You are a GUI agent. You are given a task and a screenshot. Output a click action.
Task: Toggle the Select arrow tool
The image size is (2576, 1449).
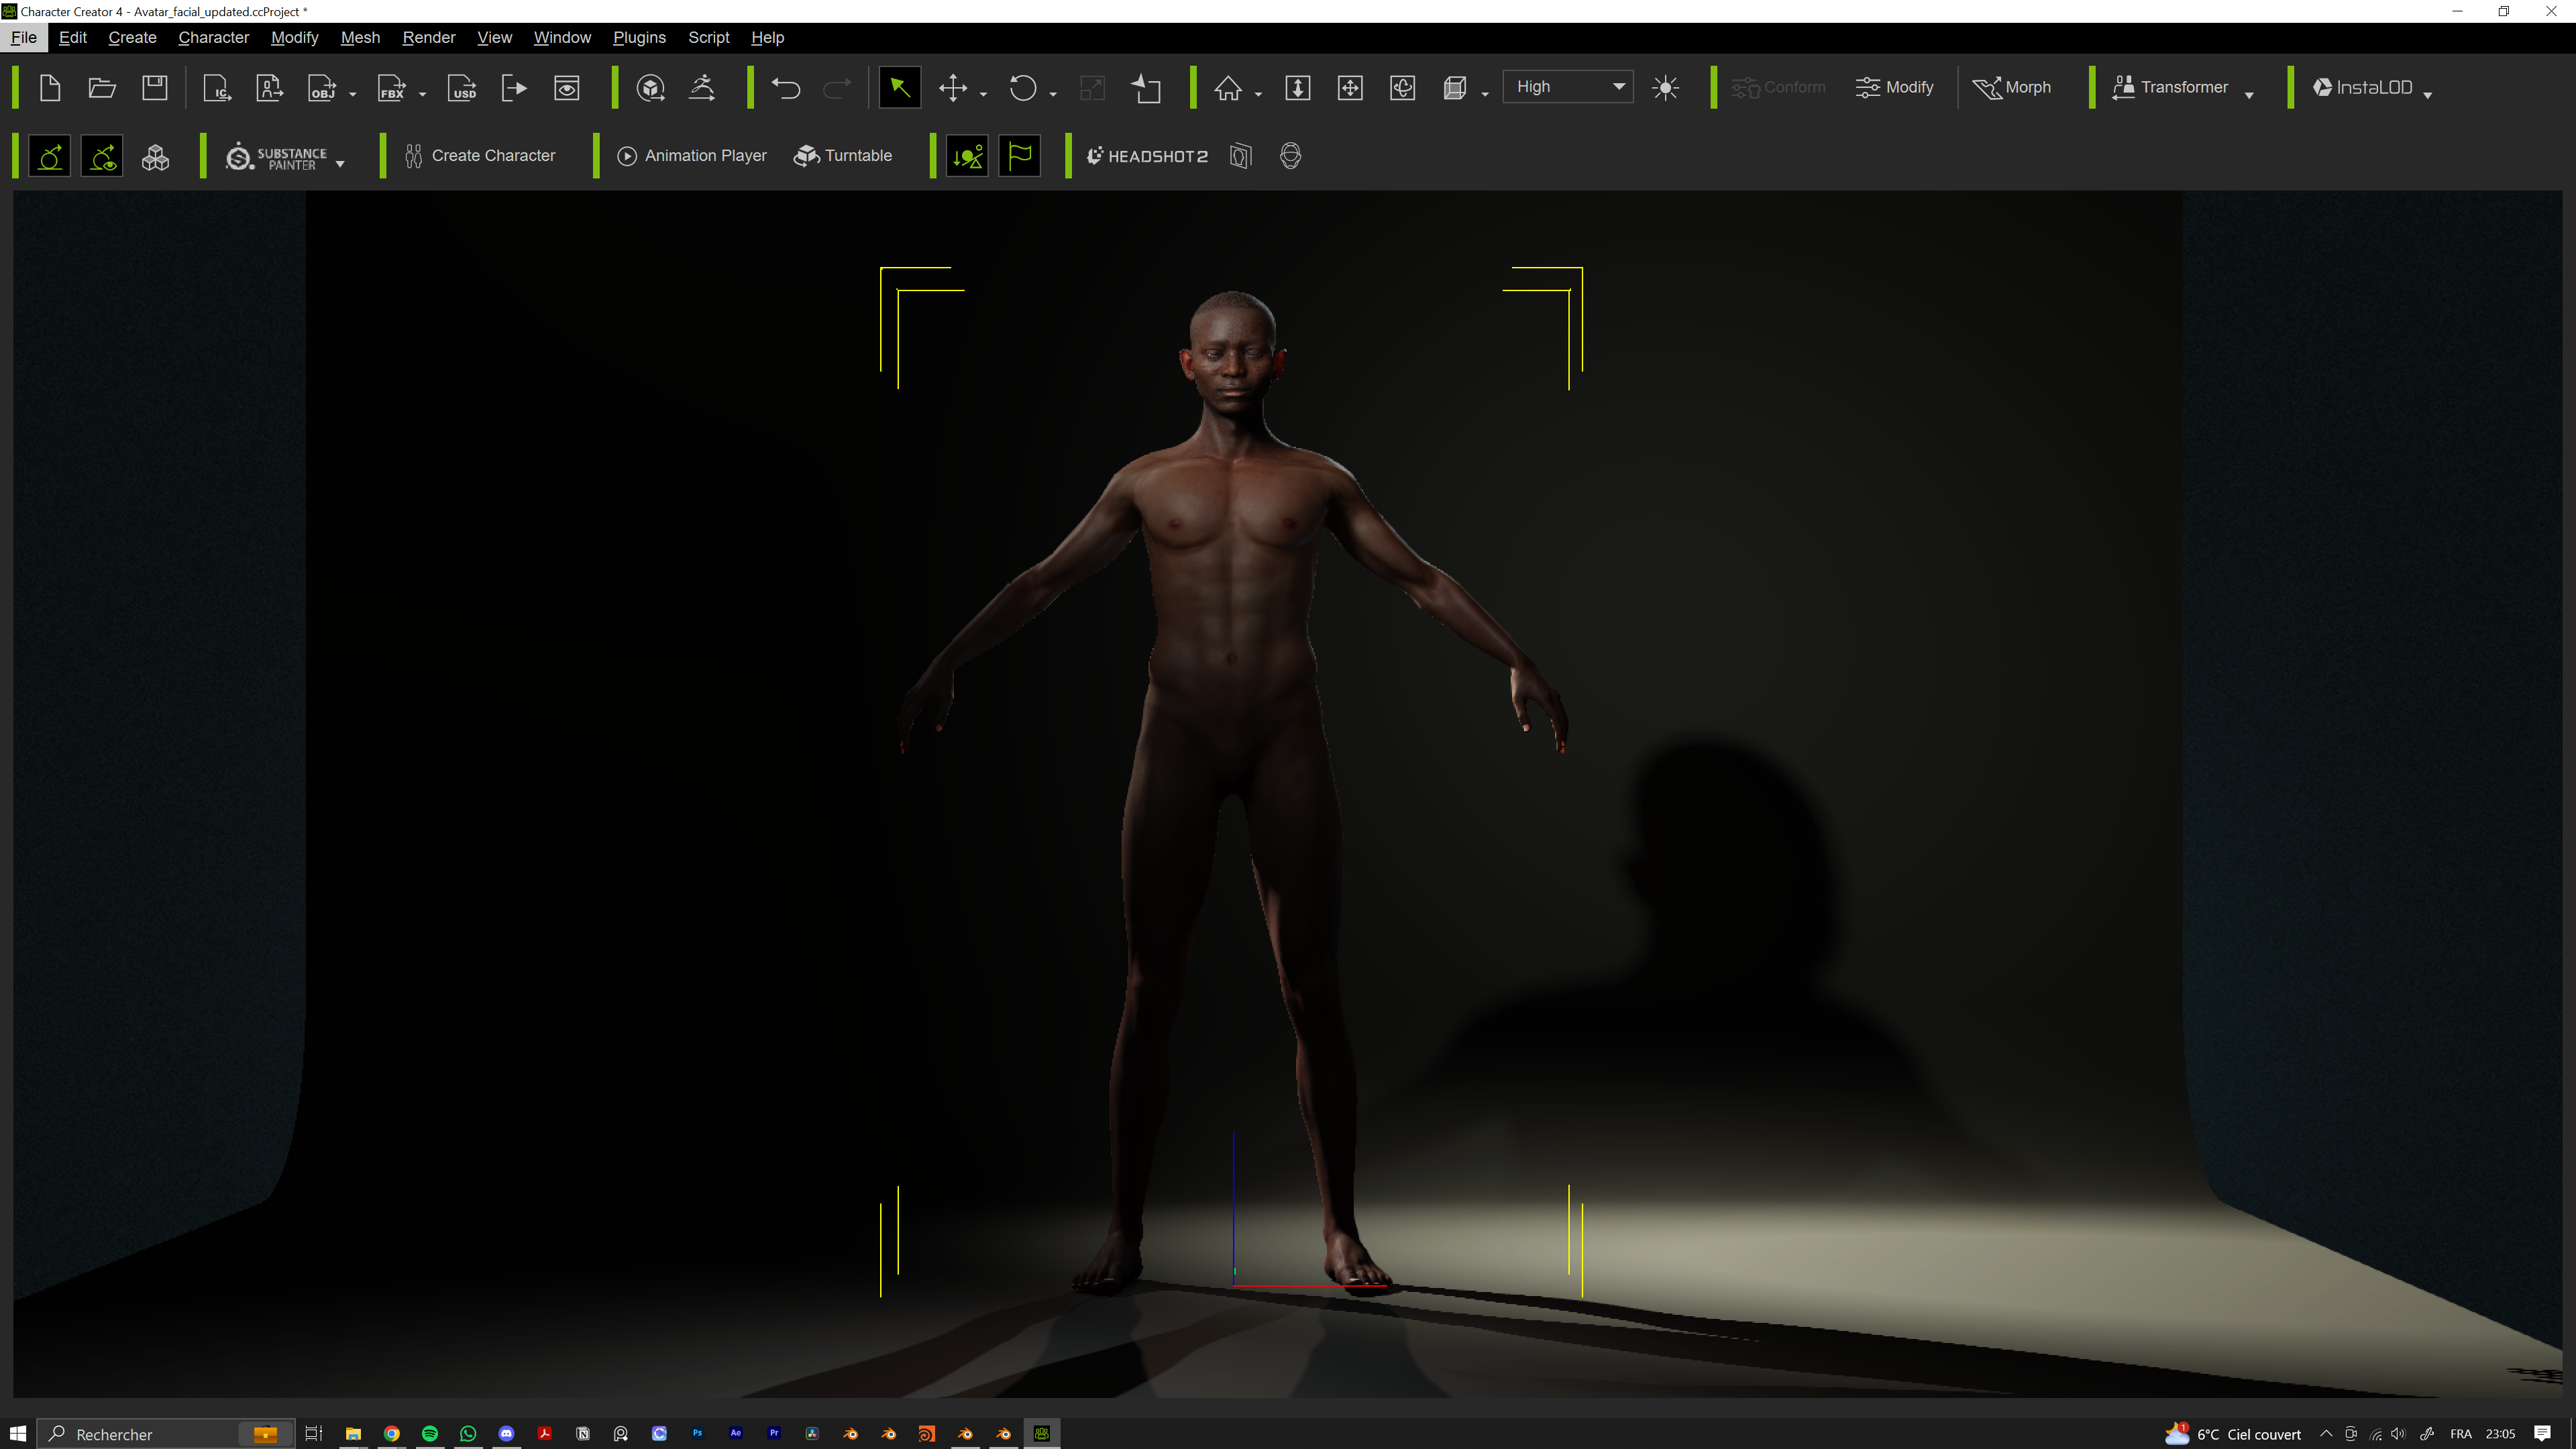[900, 88]
